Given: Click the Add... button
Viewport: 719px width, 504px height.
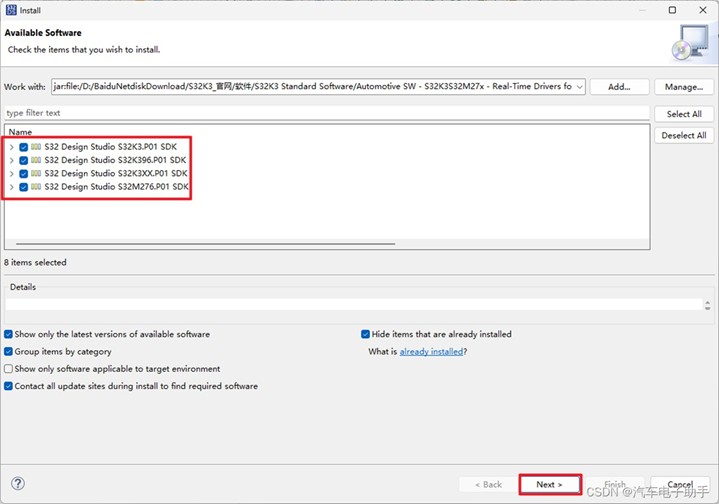Looking at the screenshot, I should point(619,87).
